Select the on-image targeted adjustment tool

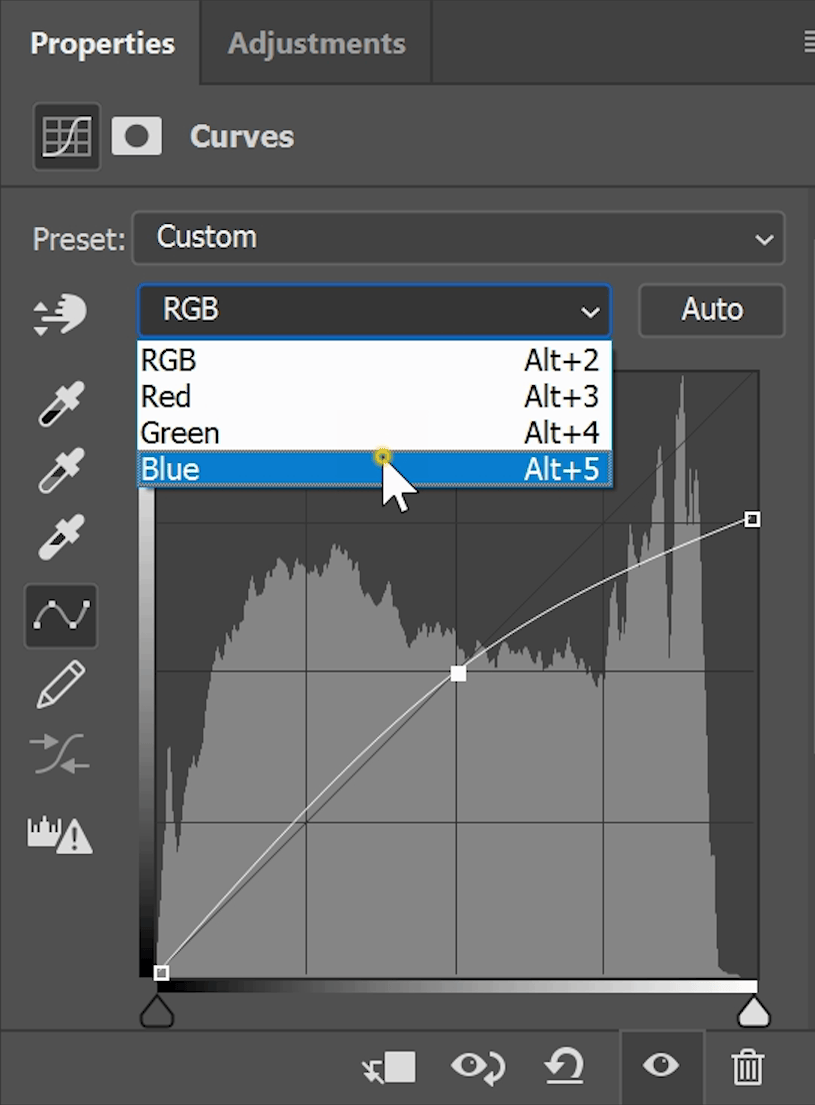pyautogui.click(x=60, y=315)
